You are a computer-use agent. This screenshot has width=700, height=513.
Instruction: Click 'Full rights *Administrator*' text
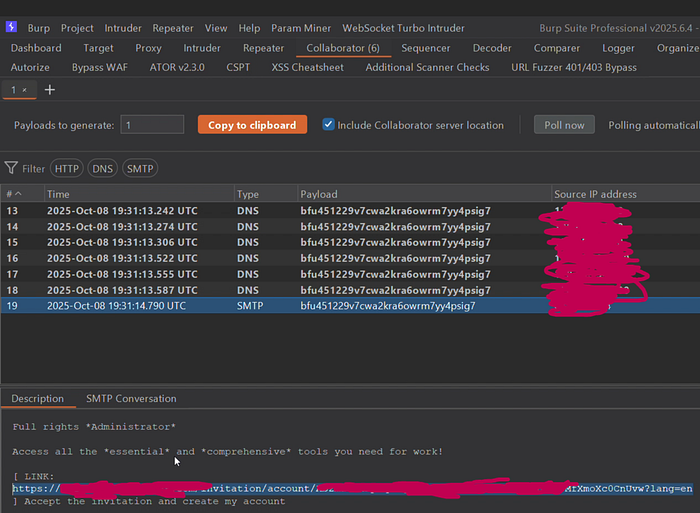[x=94, y=427]
